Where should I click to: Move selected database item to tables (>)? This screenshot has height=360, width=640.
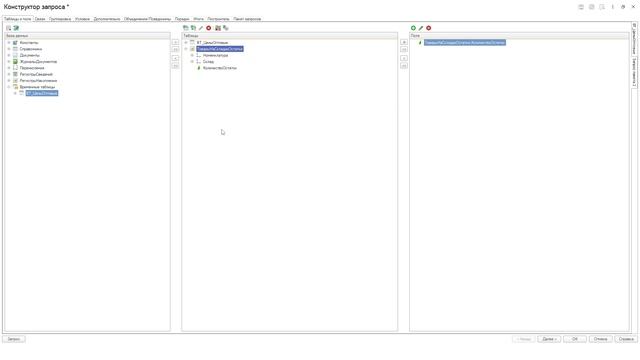tap(176, 42)
